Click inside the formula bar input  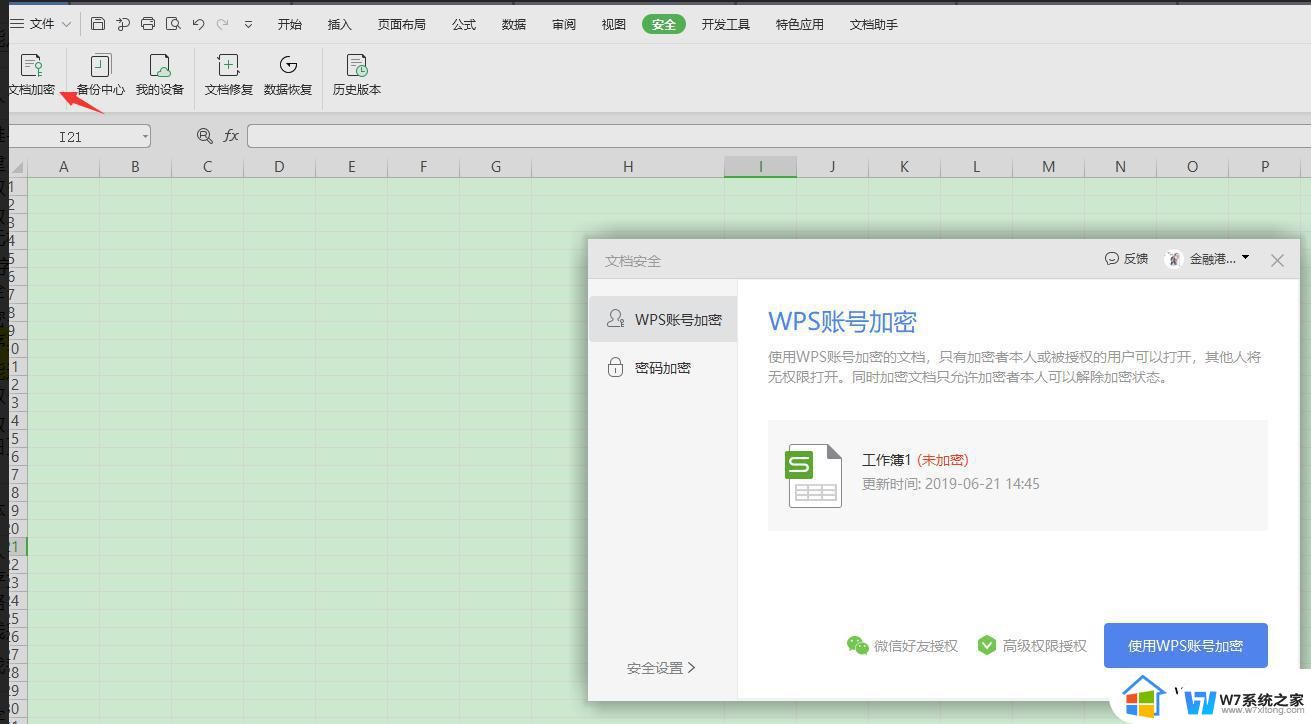pos(778,135)
